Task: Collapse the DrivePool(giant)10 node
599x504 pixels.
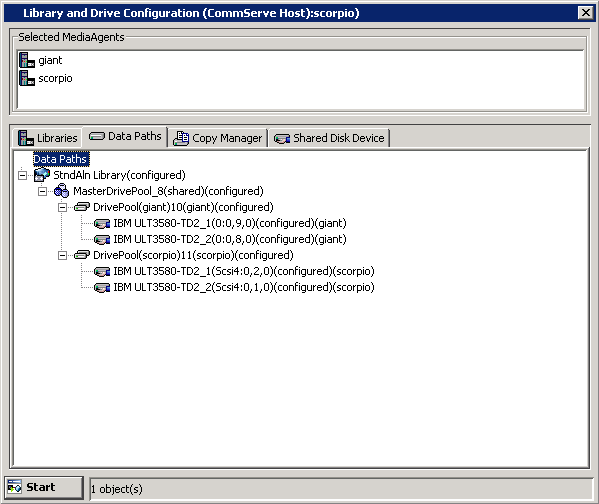Action: tap(62, 207)
